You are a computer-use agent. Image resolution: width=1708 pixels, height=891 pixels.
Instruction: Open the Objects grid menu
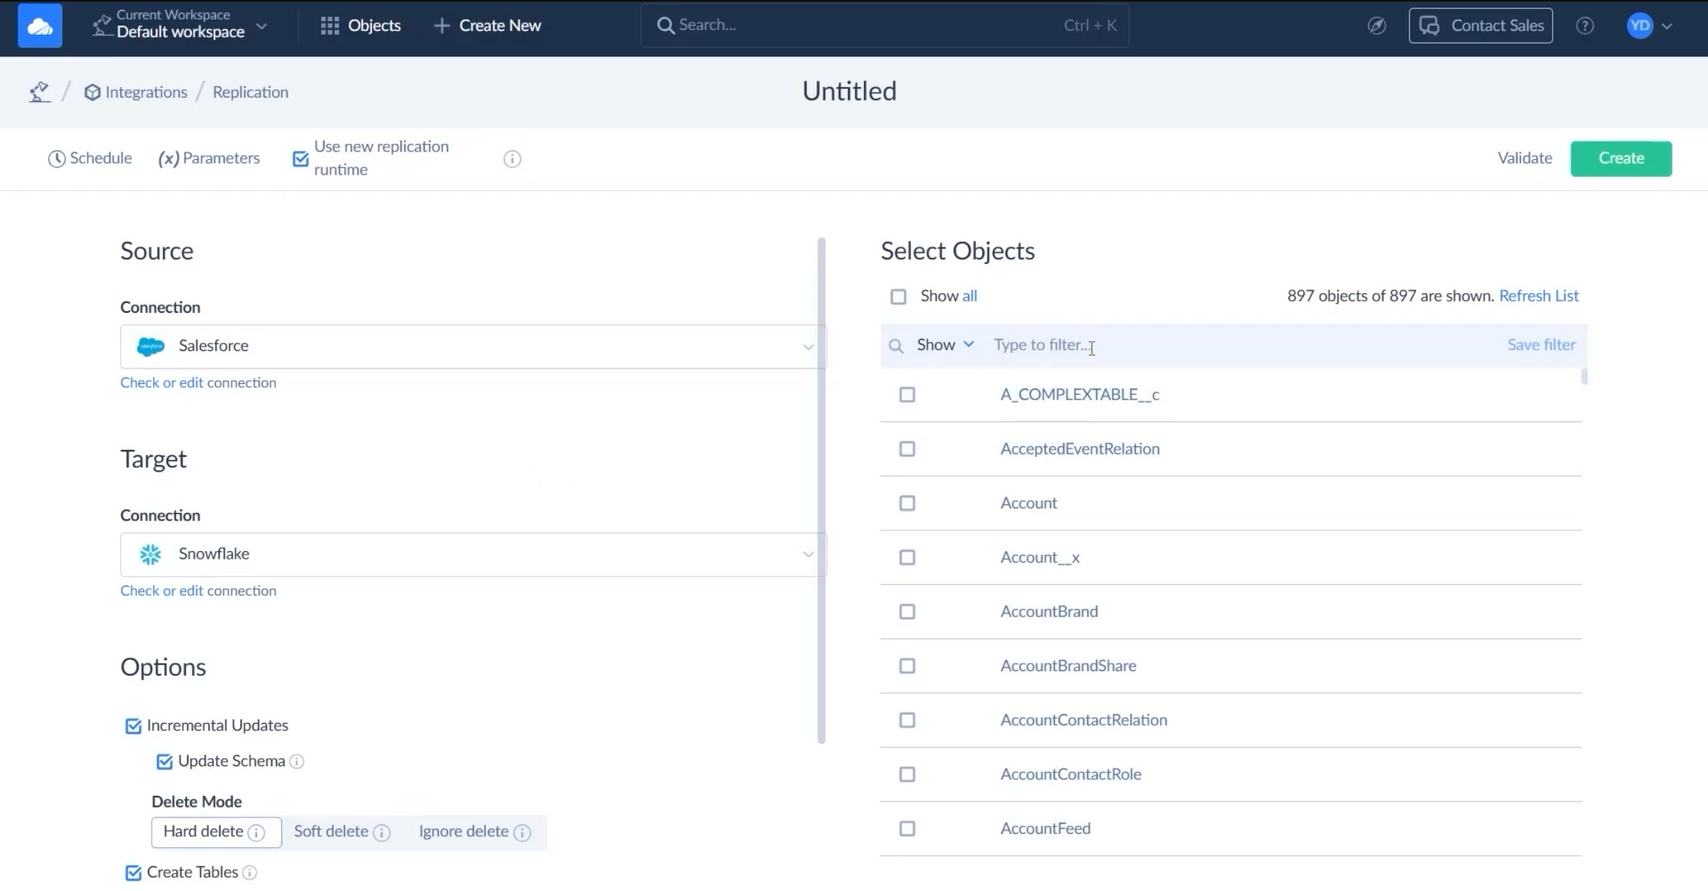[360, 26]
